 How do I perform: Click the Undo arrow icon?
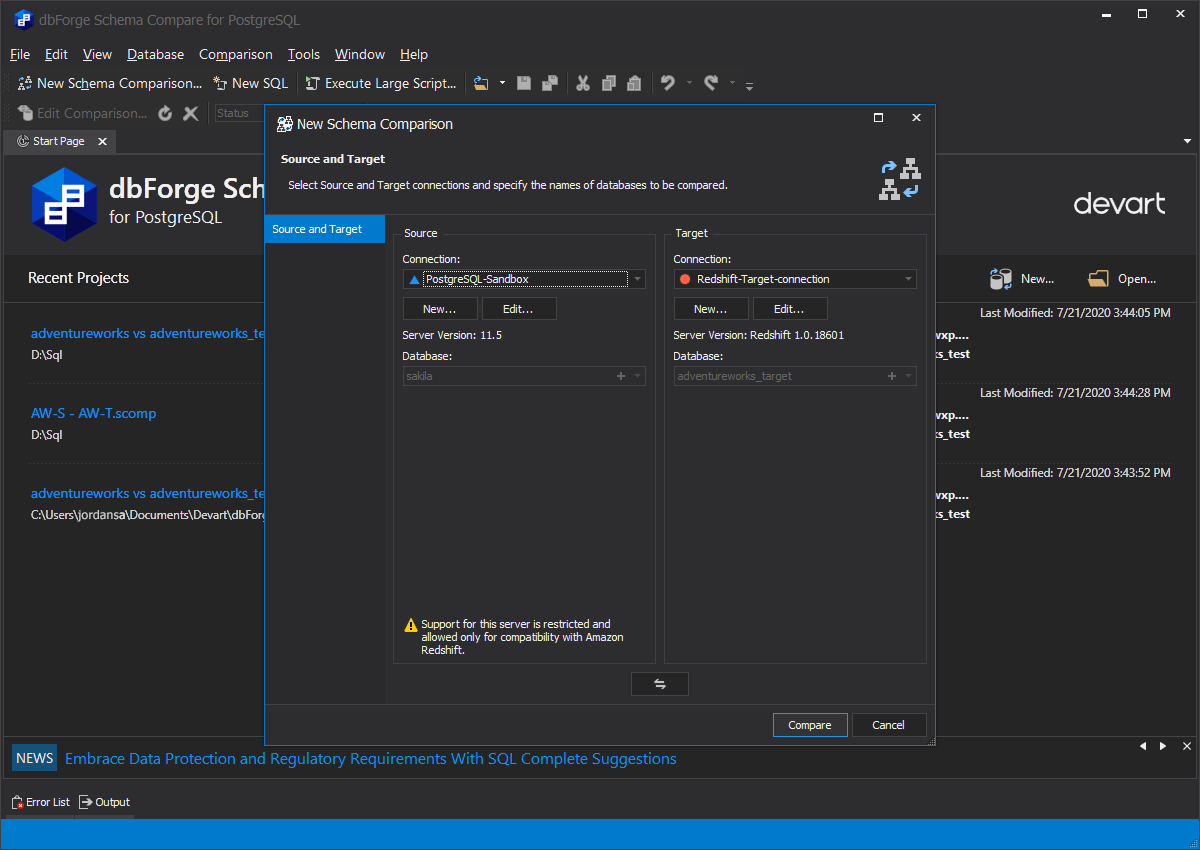(668, 83)
